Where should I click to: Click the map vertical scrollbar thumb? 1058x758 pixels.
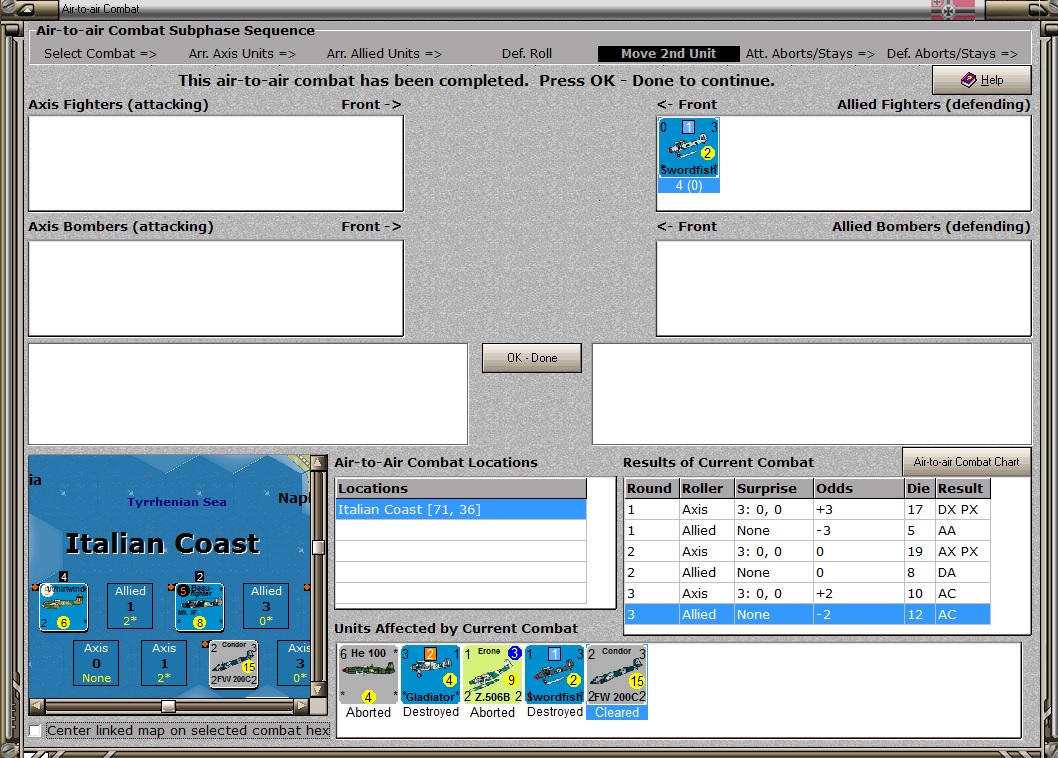[x=318, y=547]
